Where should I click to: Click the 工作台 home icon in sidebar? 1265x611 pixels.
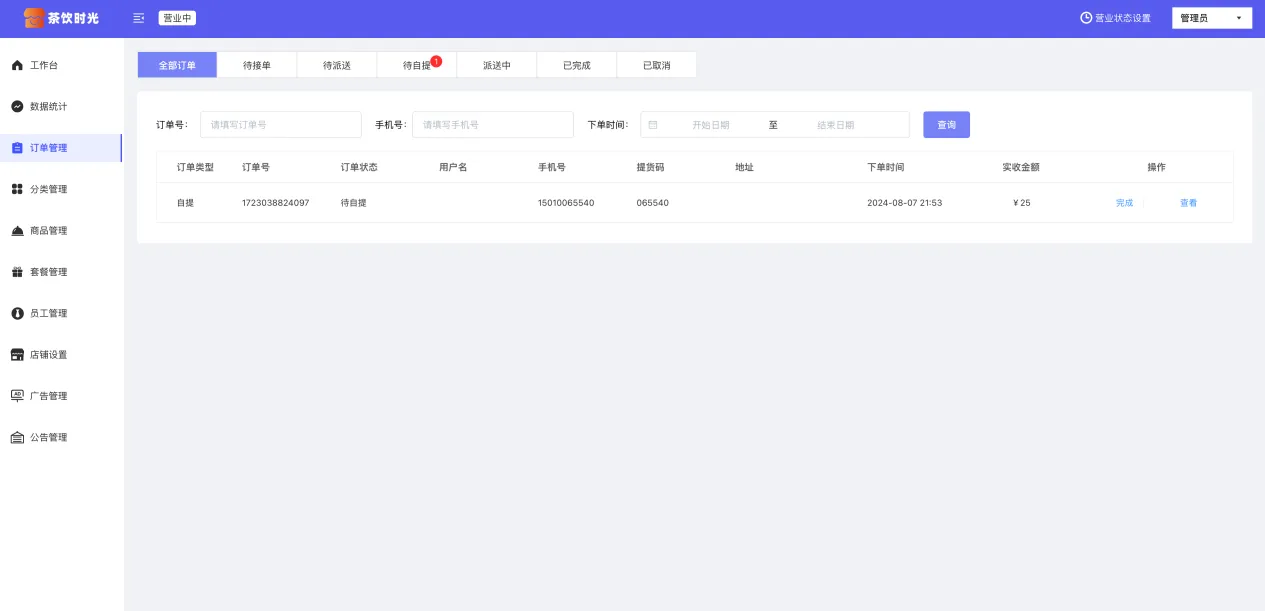click(x=17, y=65)
